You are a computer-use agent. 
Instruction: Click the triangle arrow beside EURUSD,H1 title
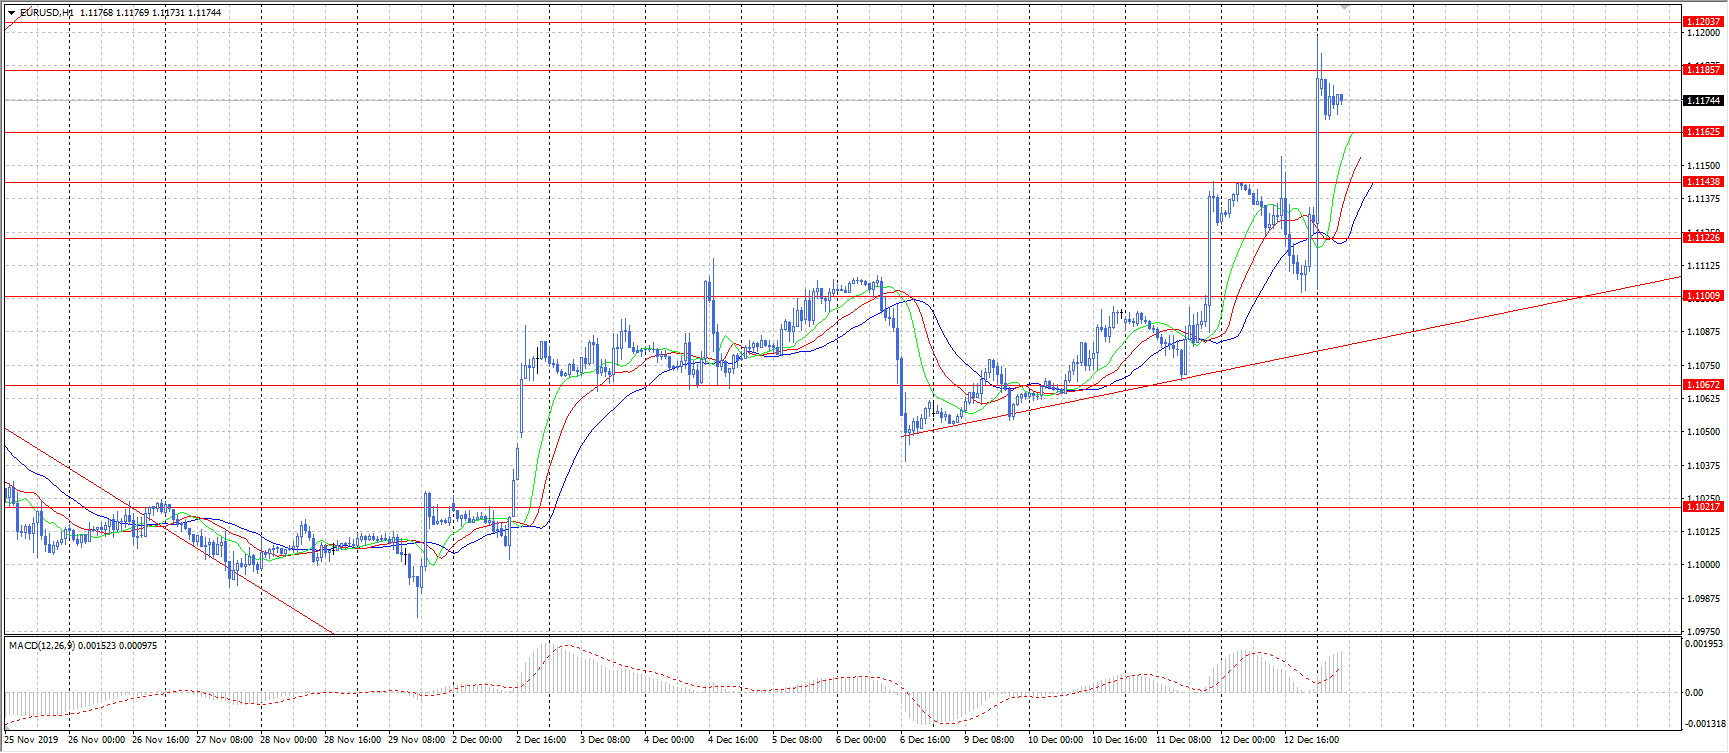pyautogui.click(x=11, y=13)
